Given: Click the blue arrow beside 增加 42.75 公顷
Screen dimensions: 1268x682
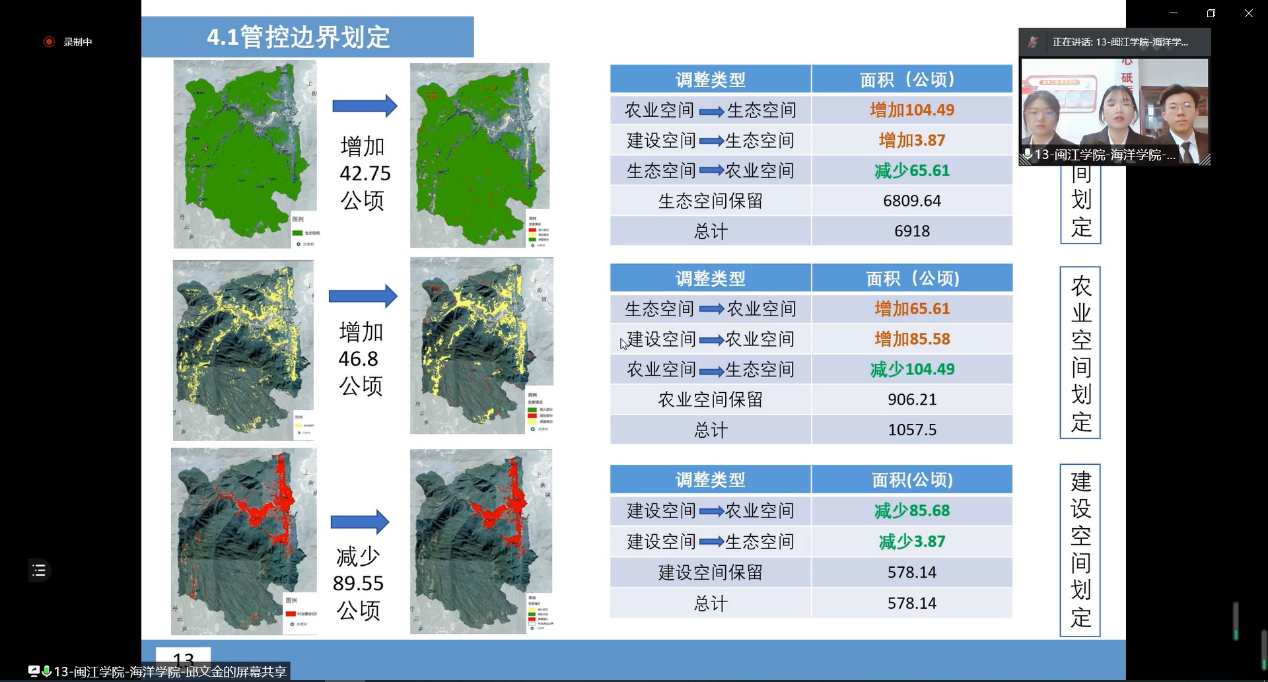Looking at the screenshot, I should (364, 106).
